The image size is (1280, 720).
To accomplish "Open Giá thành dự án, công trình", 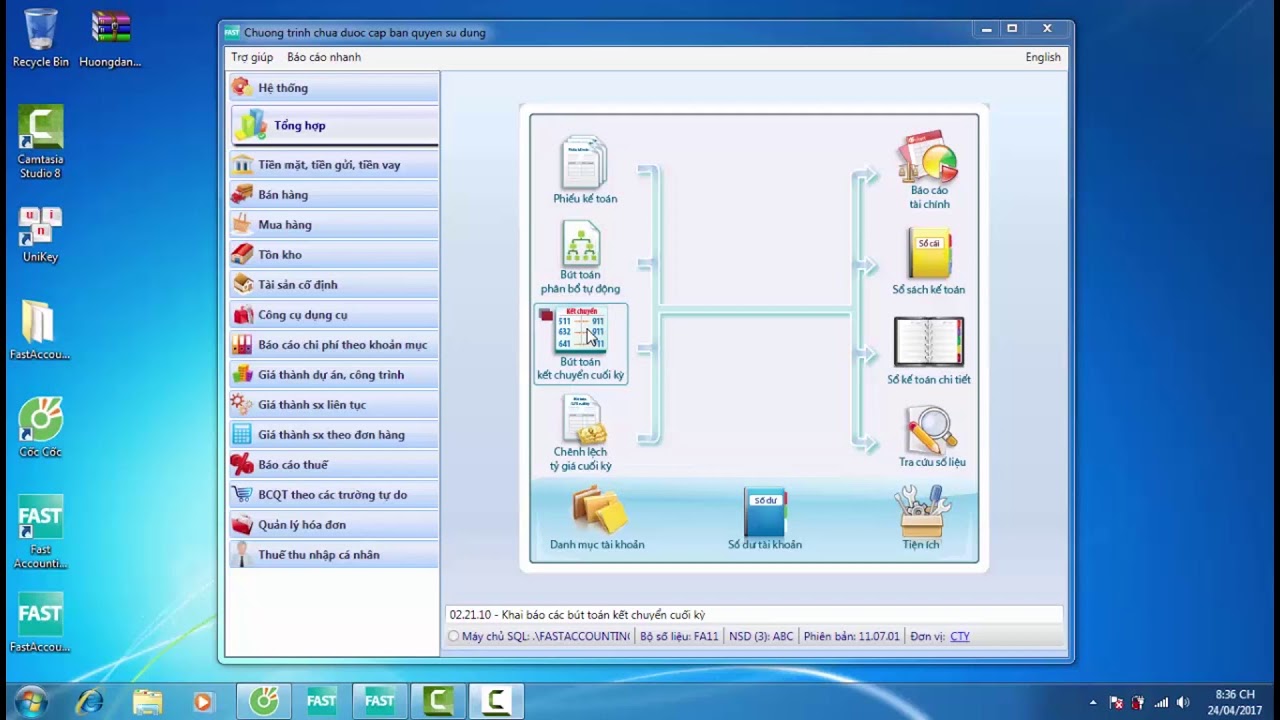I will point(334,375).
